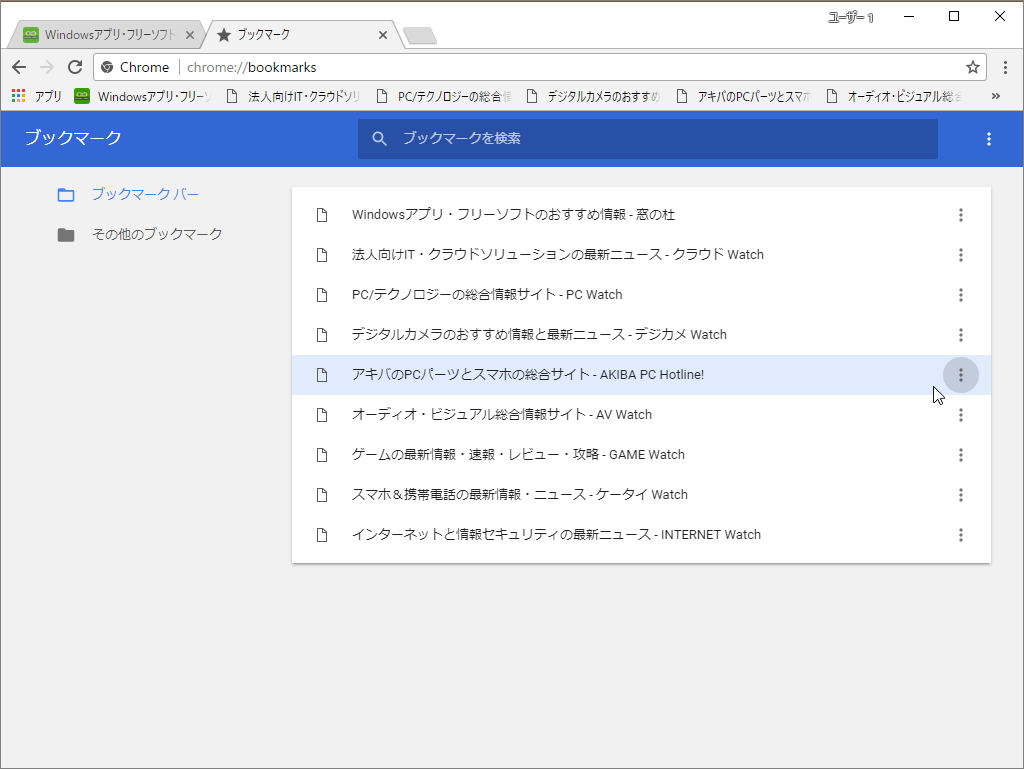Click the page reload icon
Viewport: 1024px width, 769px height.
point(74,67)
